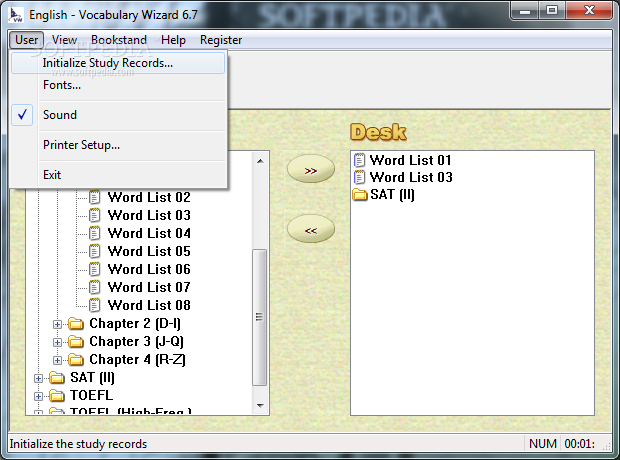Click Word List 07 document icon
This screenshot has width=620, height=460.
(95, 287)
